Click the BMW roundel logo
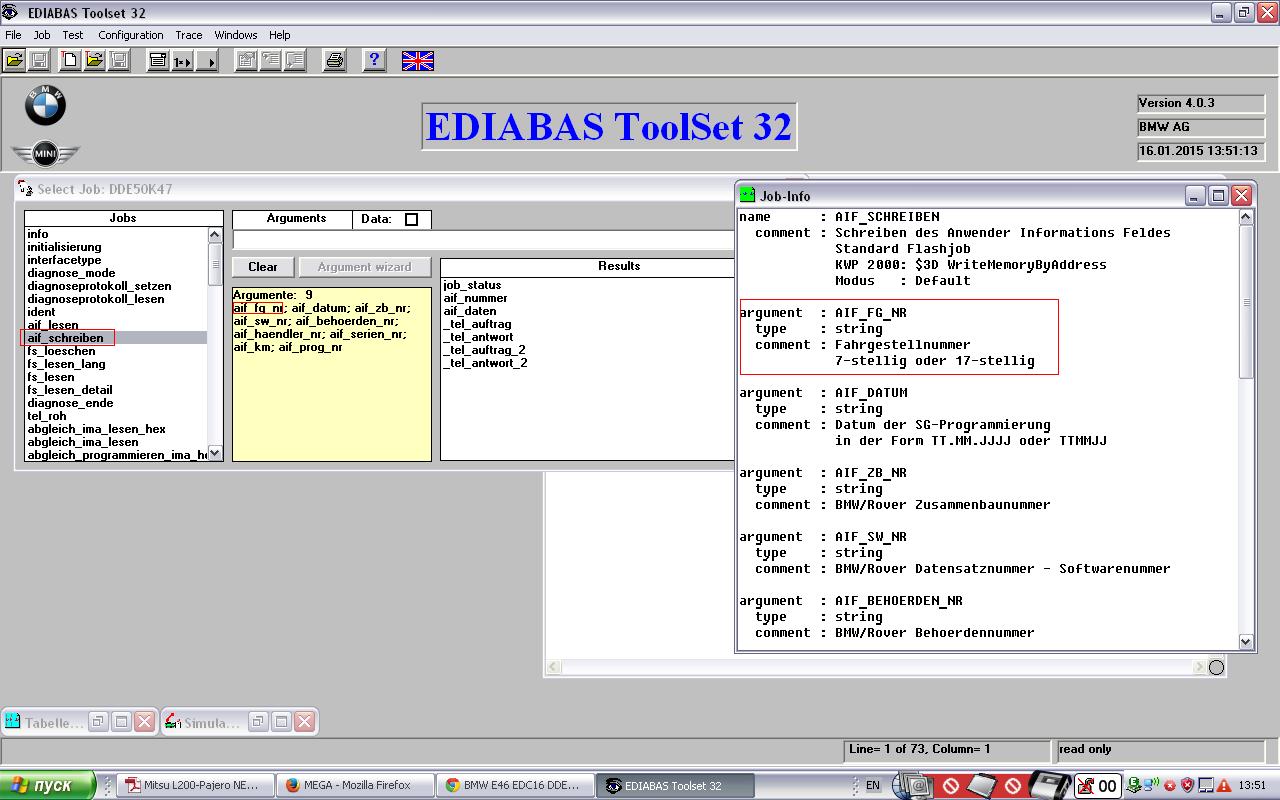This screenshot has width=1280, height=800. pos(45,106)
